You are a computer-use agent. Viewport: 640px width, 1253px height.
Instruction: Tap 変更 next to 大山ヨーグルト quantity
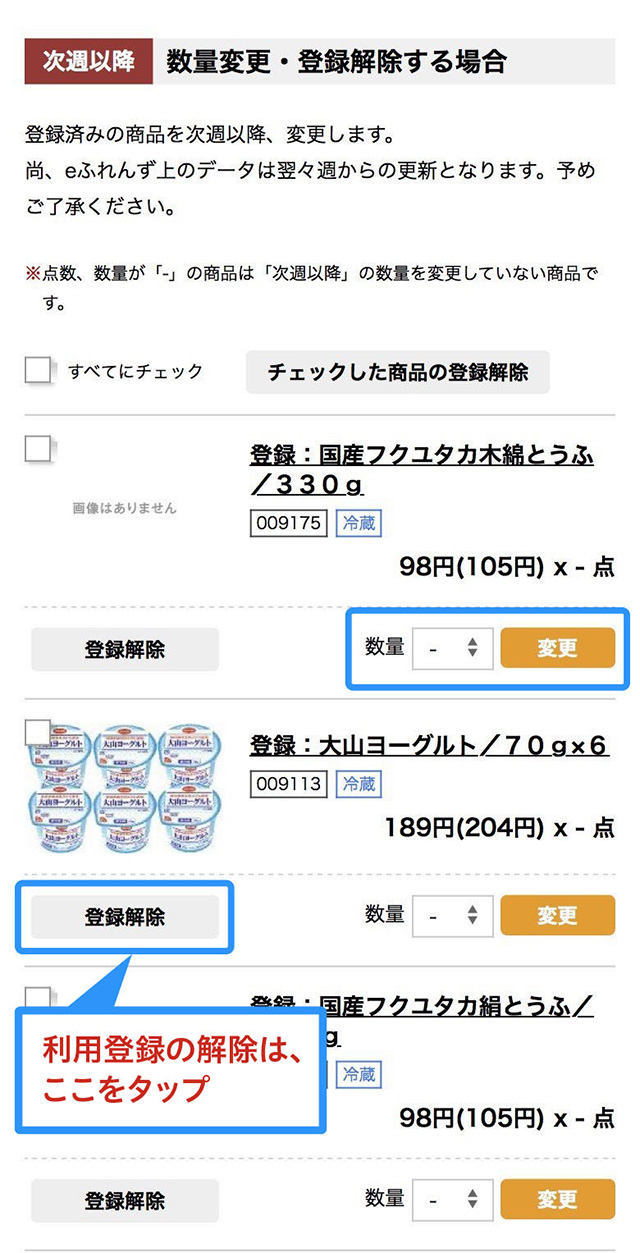pyautogui.click(x=557, y=914)
